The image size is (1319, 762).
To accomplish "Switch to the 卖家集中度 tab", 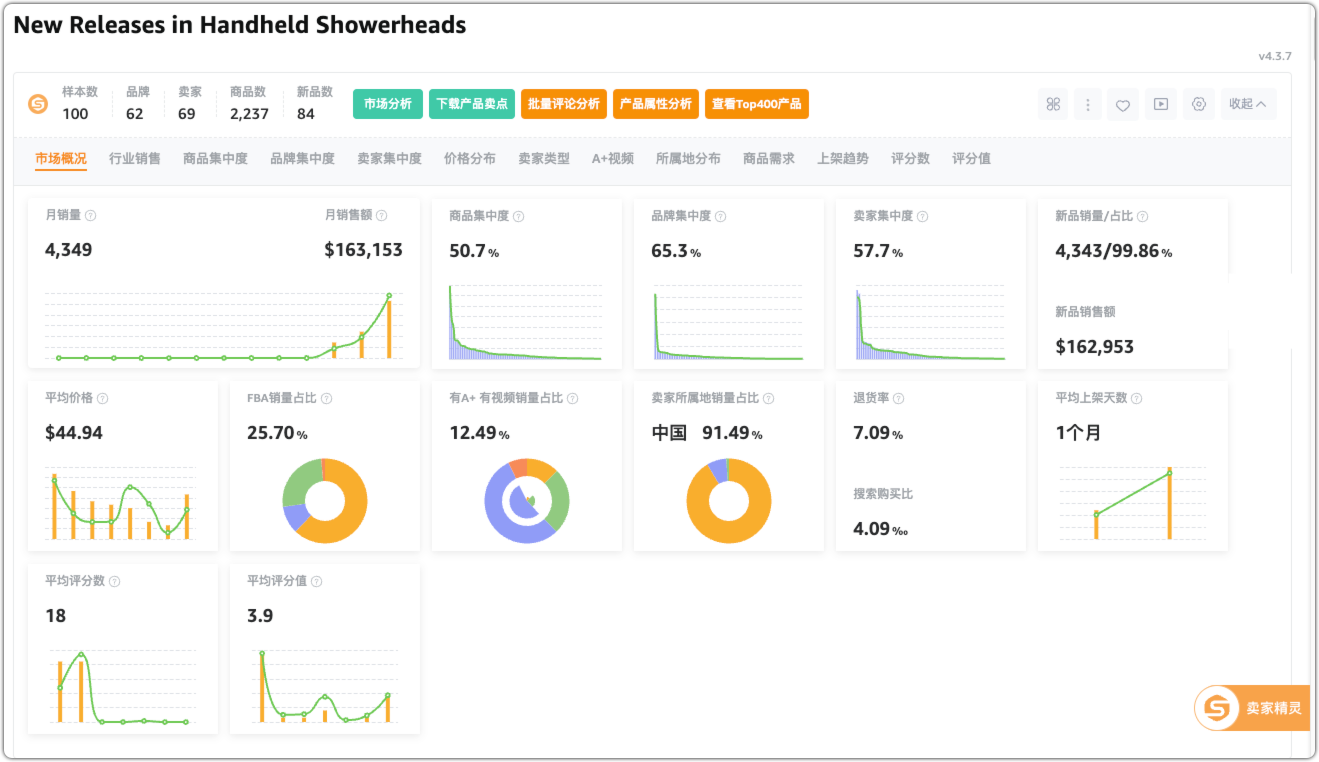I will pos(389,158).
